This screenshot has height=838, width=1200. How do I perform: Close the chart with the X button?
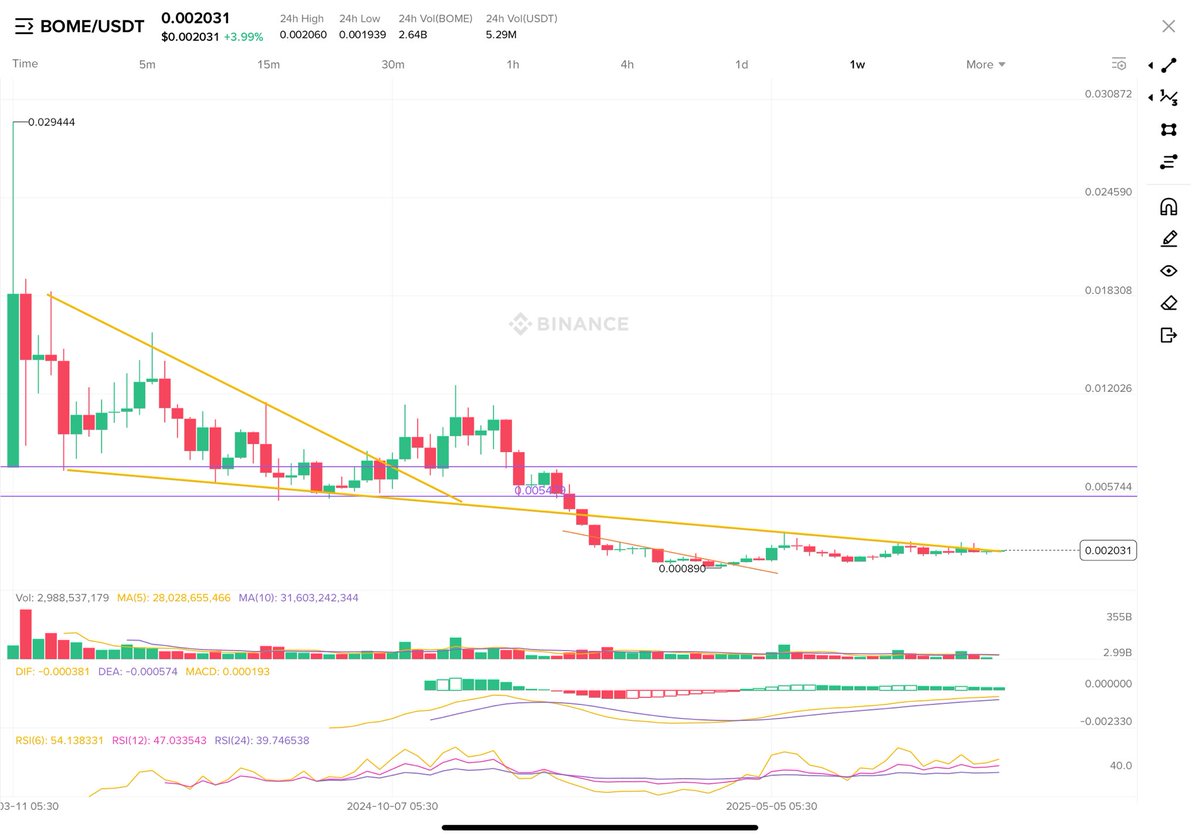point(1168,26)
